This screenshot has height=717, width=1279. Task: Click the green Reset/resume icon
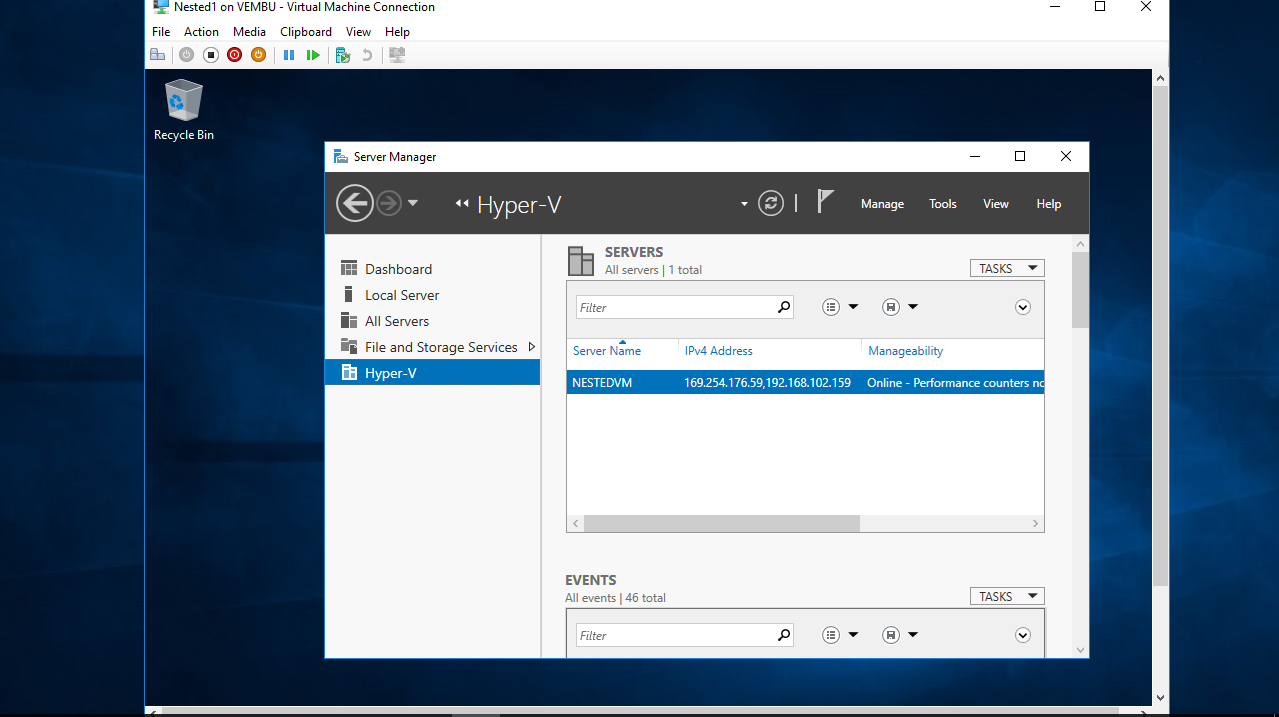coord(313,55)
